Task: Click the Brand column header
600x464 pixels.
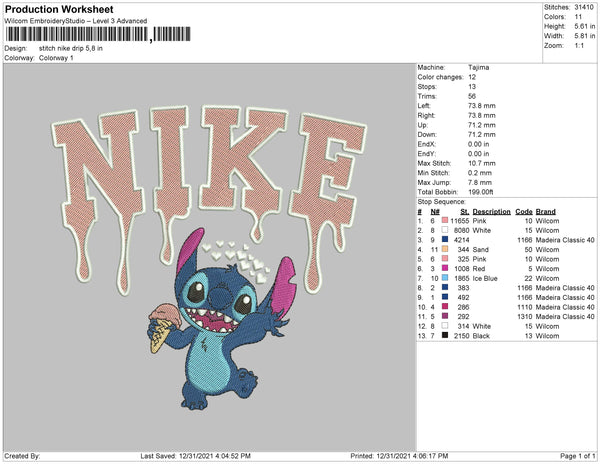Action: [545, 212]
